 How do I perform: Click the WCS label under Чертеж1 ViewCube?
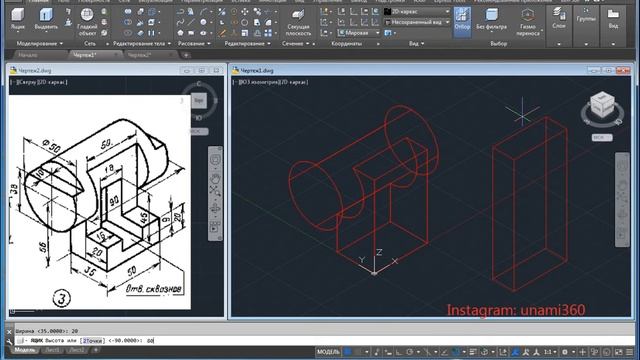click(602, 138)
